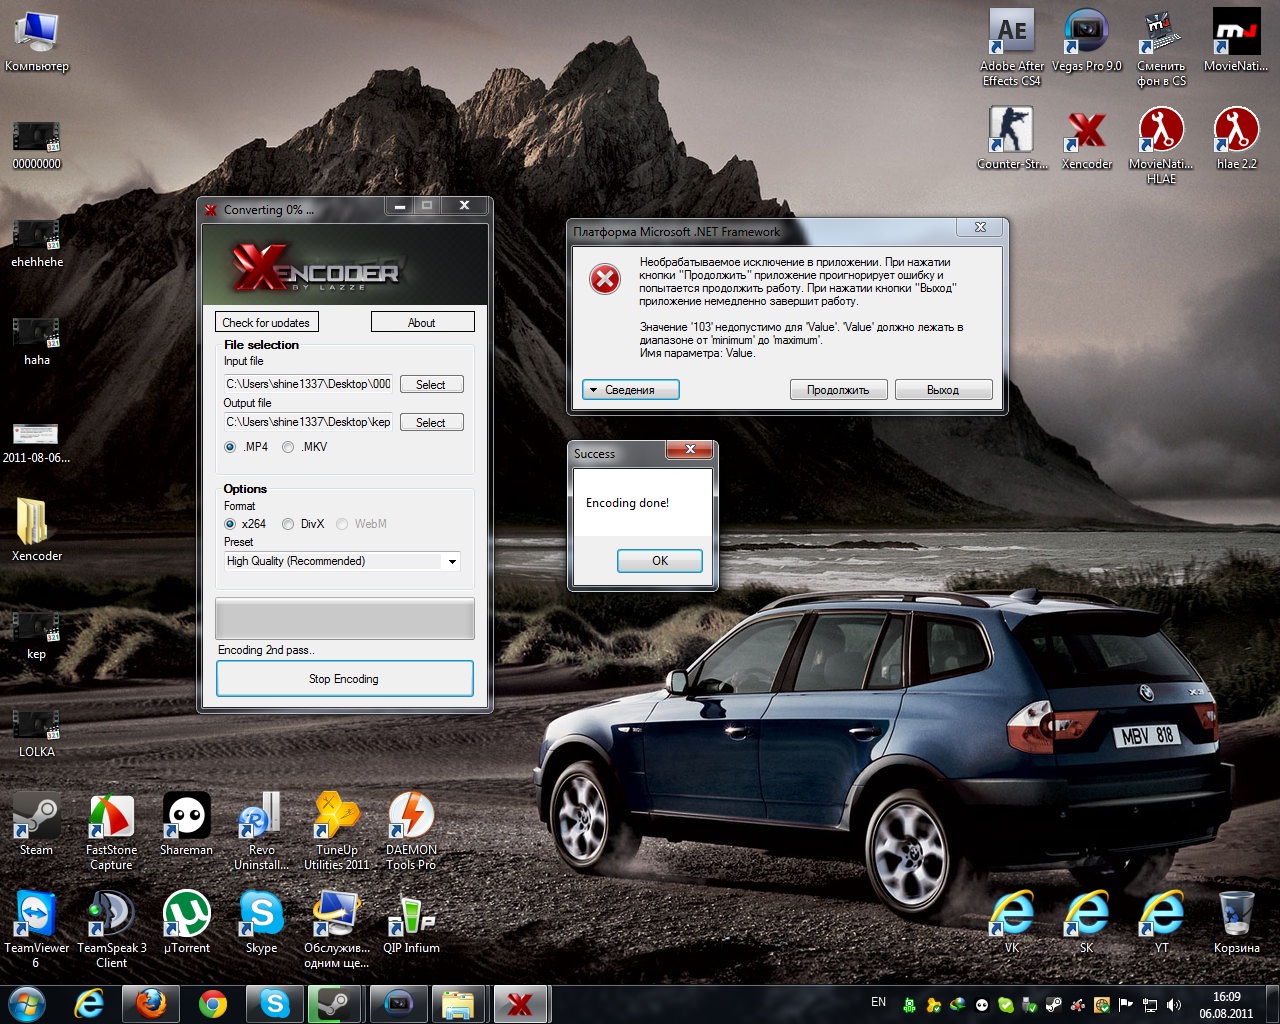The height and width of the screenshot is (1024, 1280).
Task: Open the 2011-08-06 screenshot thumbnail on desktop
Action: [36, 441]
